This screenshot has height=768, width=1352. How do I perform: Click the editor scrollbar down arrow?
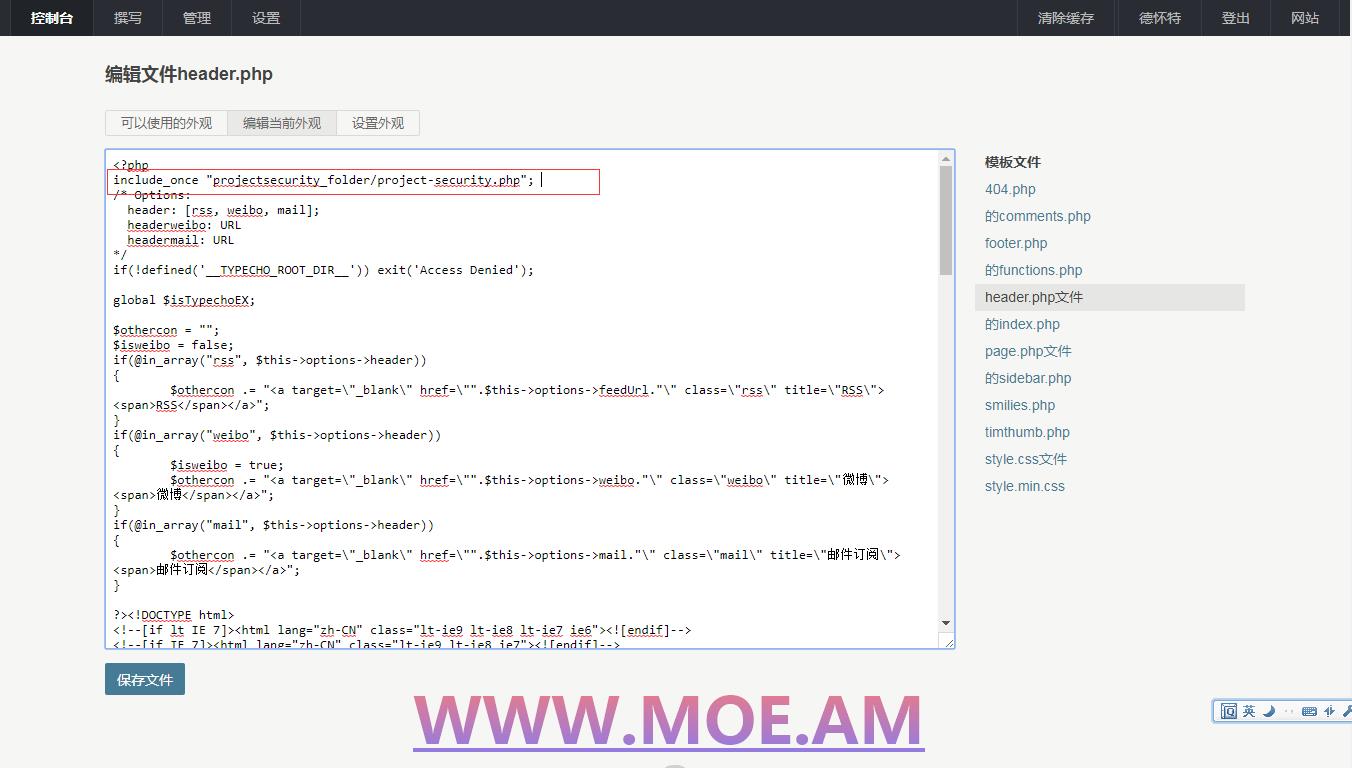point(946,623)
